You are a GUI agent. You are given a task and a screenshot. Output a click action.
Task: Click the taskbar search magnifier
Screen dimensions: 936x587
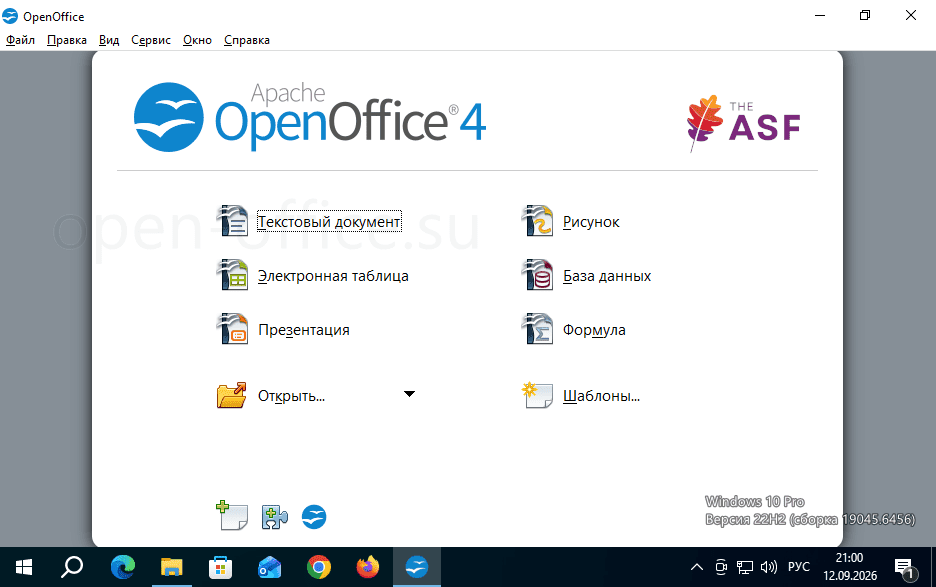72,567
